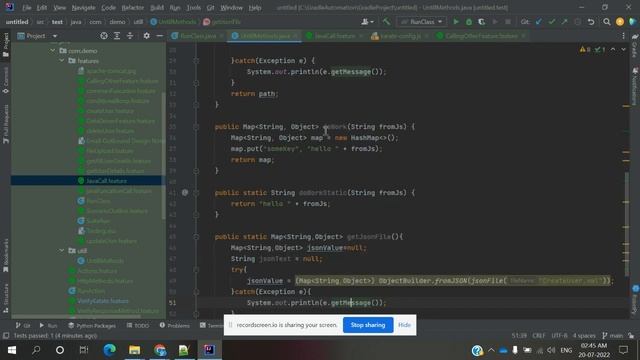Switch to the JavaCall.feature editor tab
This screenshot has width=640, height=360.
click(334, 36)
